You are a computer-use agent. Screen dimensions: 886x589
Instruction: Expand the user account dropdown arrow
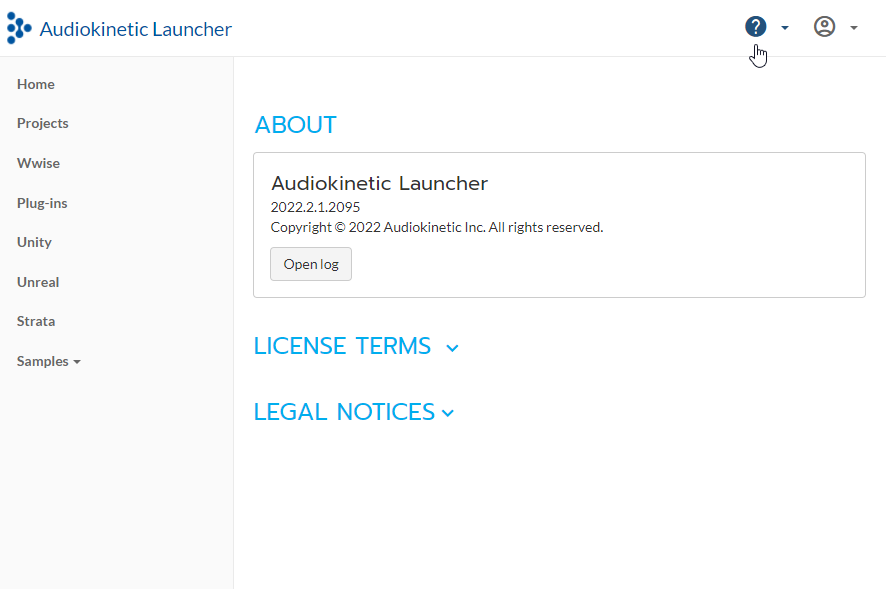854,28
